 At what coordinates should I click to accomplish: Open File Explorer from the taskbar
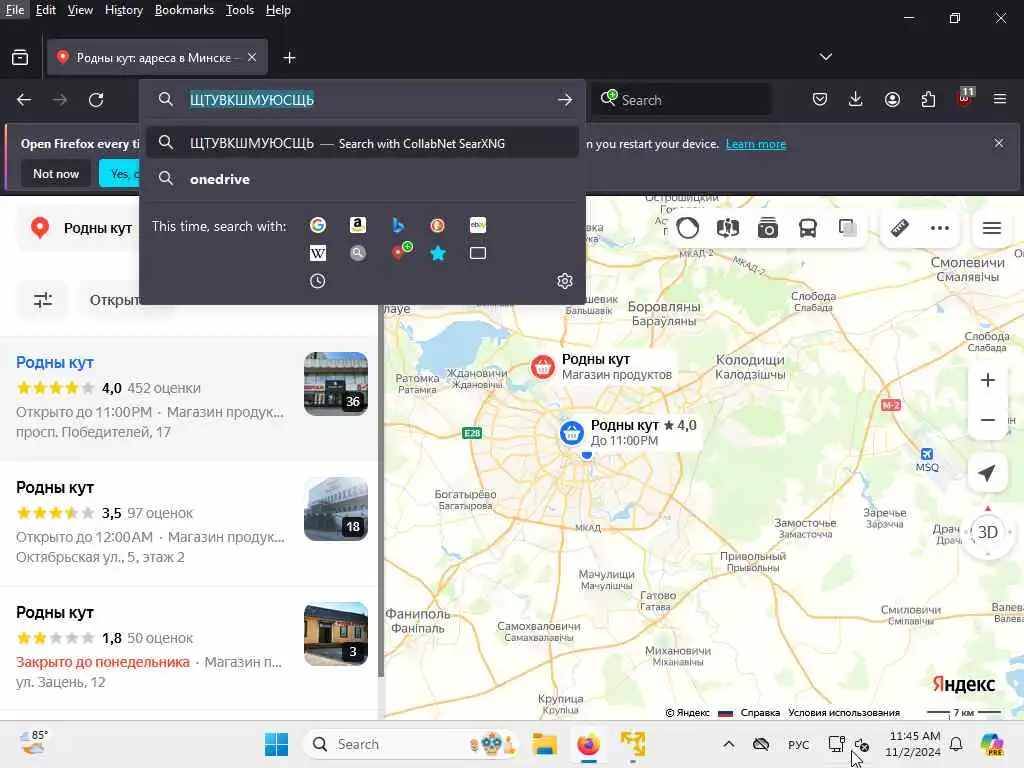click(x=544, y=744)
